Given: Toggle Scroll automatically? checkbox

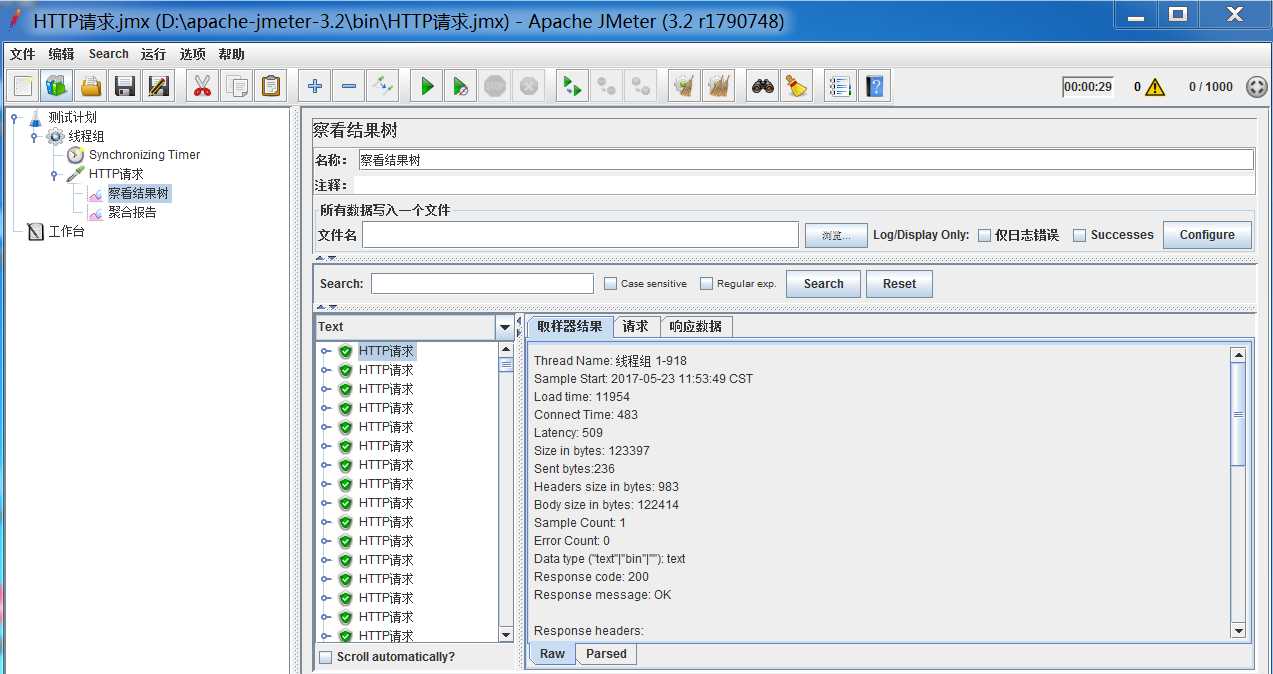Looking at the screenshot, I should [x=326, y=657].
